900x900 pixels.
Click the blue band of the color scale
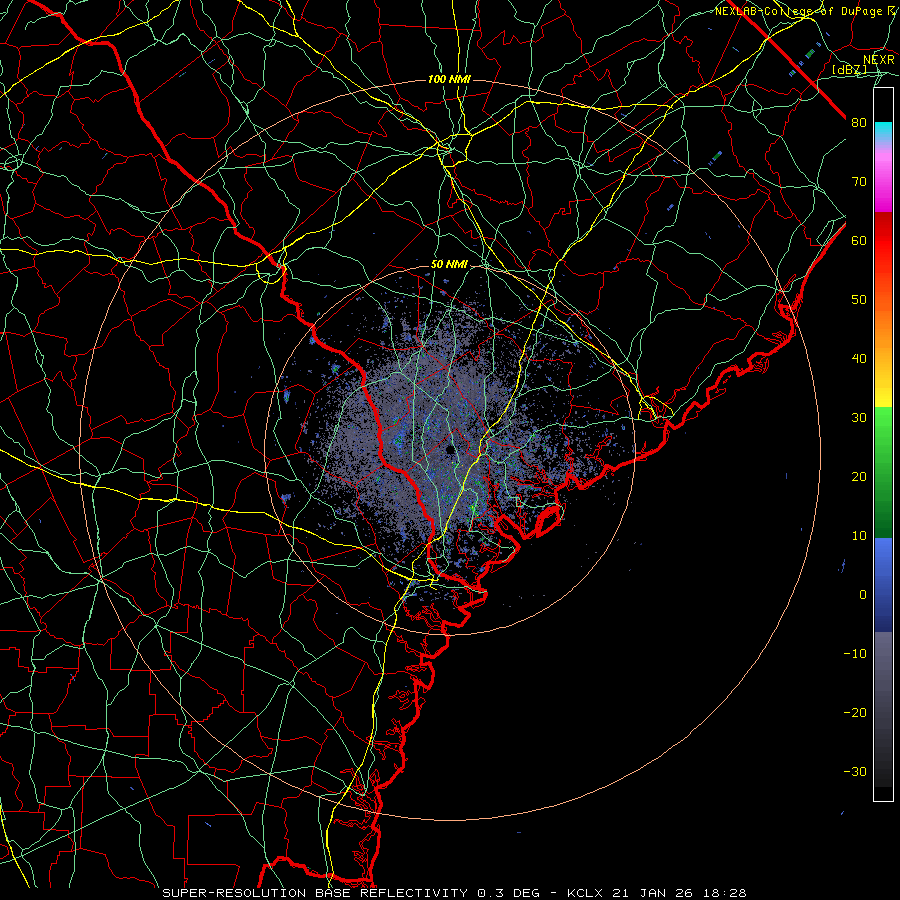[x=883, y=585]
